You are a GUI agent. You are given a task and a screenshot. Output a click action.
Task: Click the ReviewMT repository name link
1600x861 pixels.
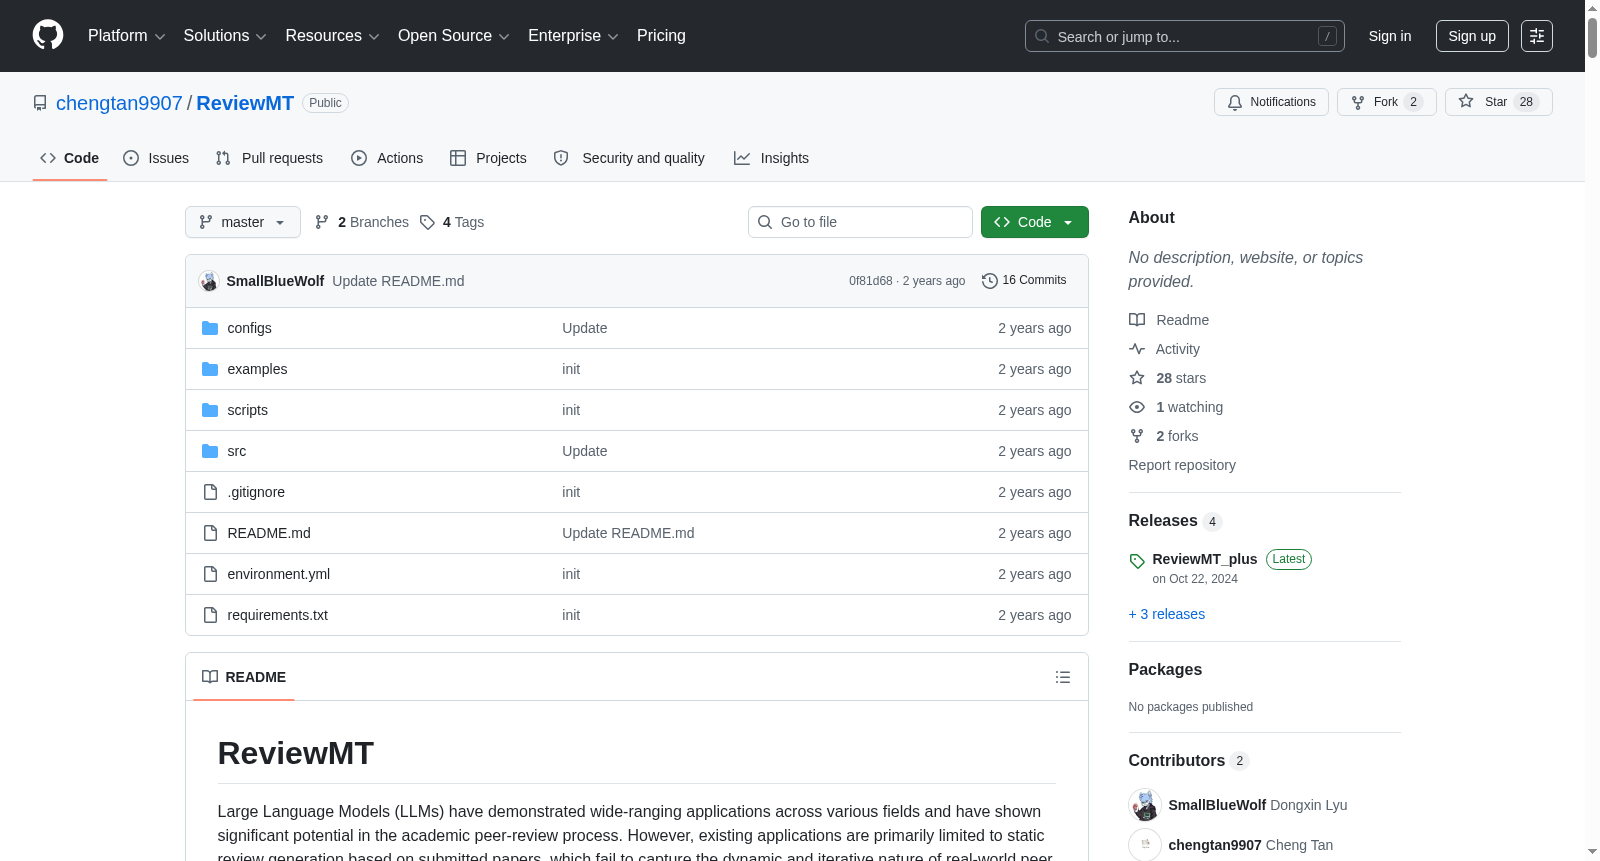(245, 103)
